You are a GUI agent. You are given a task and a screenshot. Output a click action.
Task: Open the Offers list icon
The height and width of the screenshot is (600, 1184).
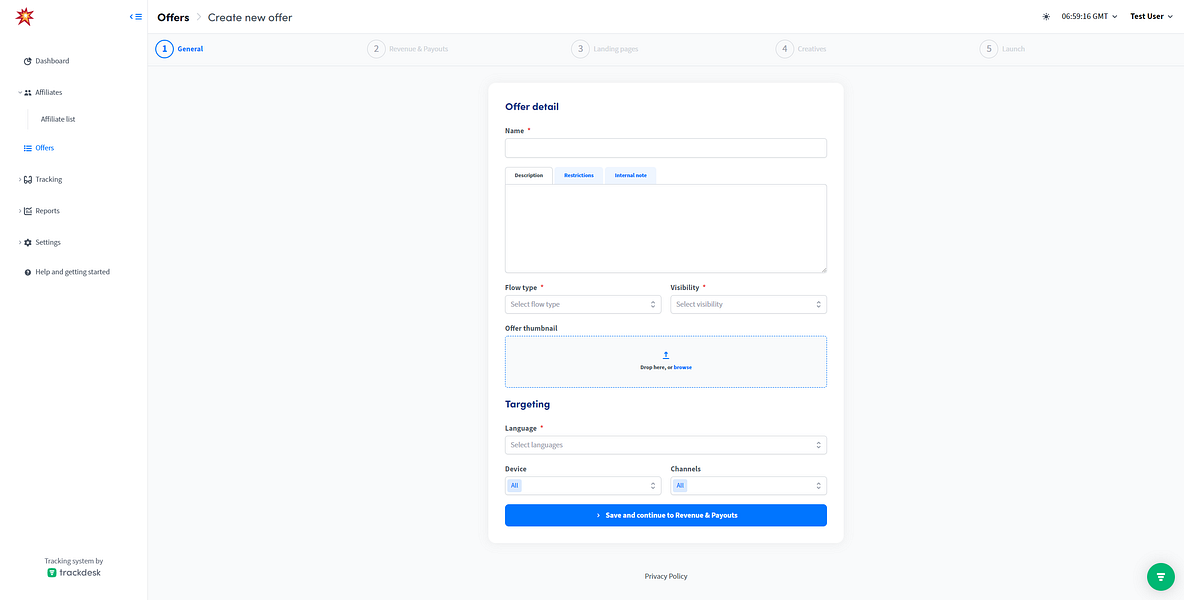[x=28, y=148]
